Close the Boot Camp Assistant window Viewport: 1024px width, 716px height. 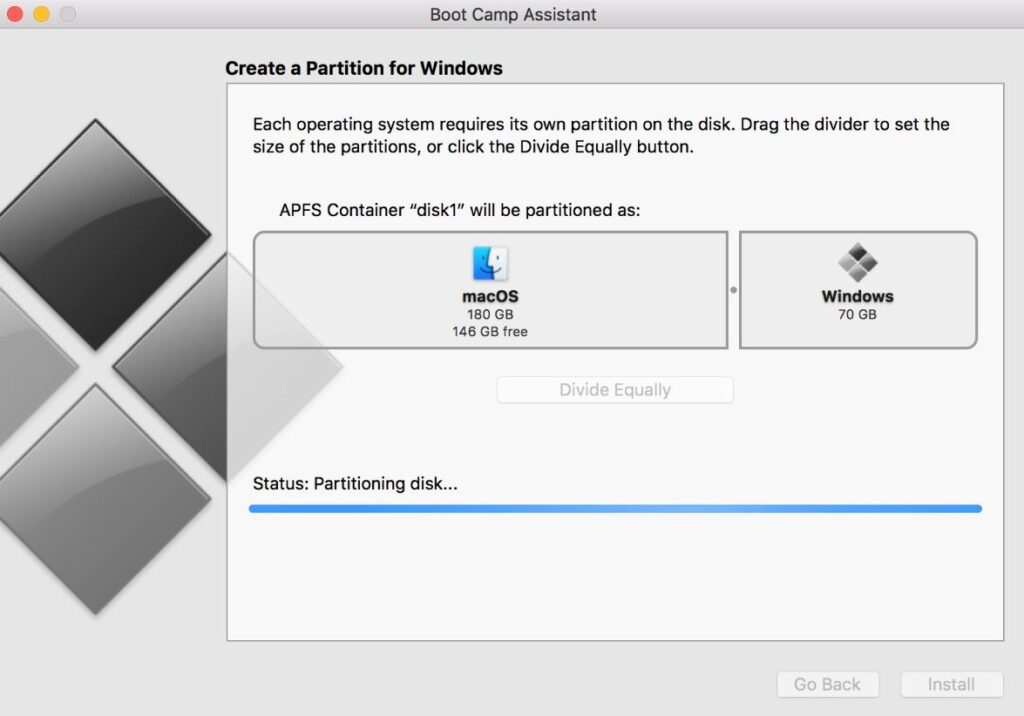pos(14,14)
